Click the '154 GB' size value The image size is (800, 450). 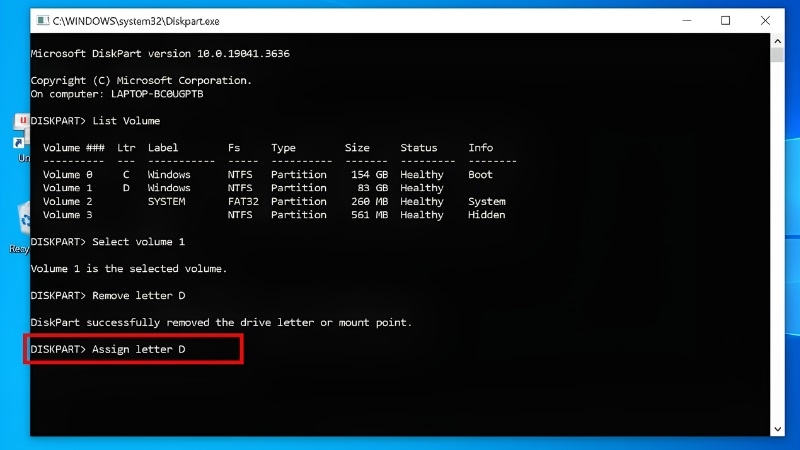click(x=369, y=174)
